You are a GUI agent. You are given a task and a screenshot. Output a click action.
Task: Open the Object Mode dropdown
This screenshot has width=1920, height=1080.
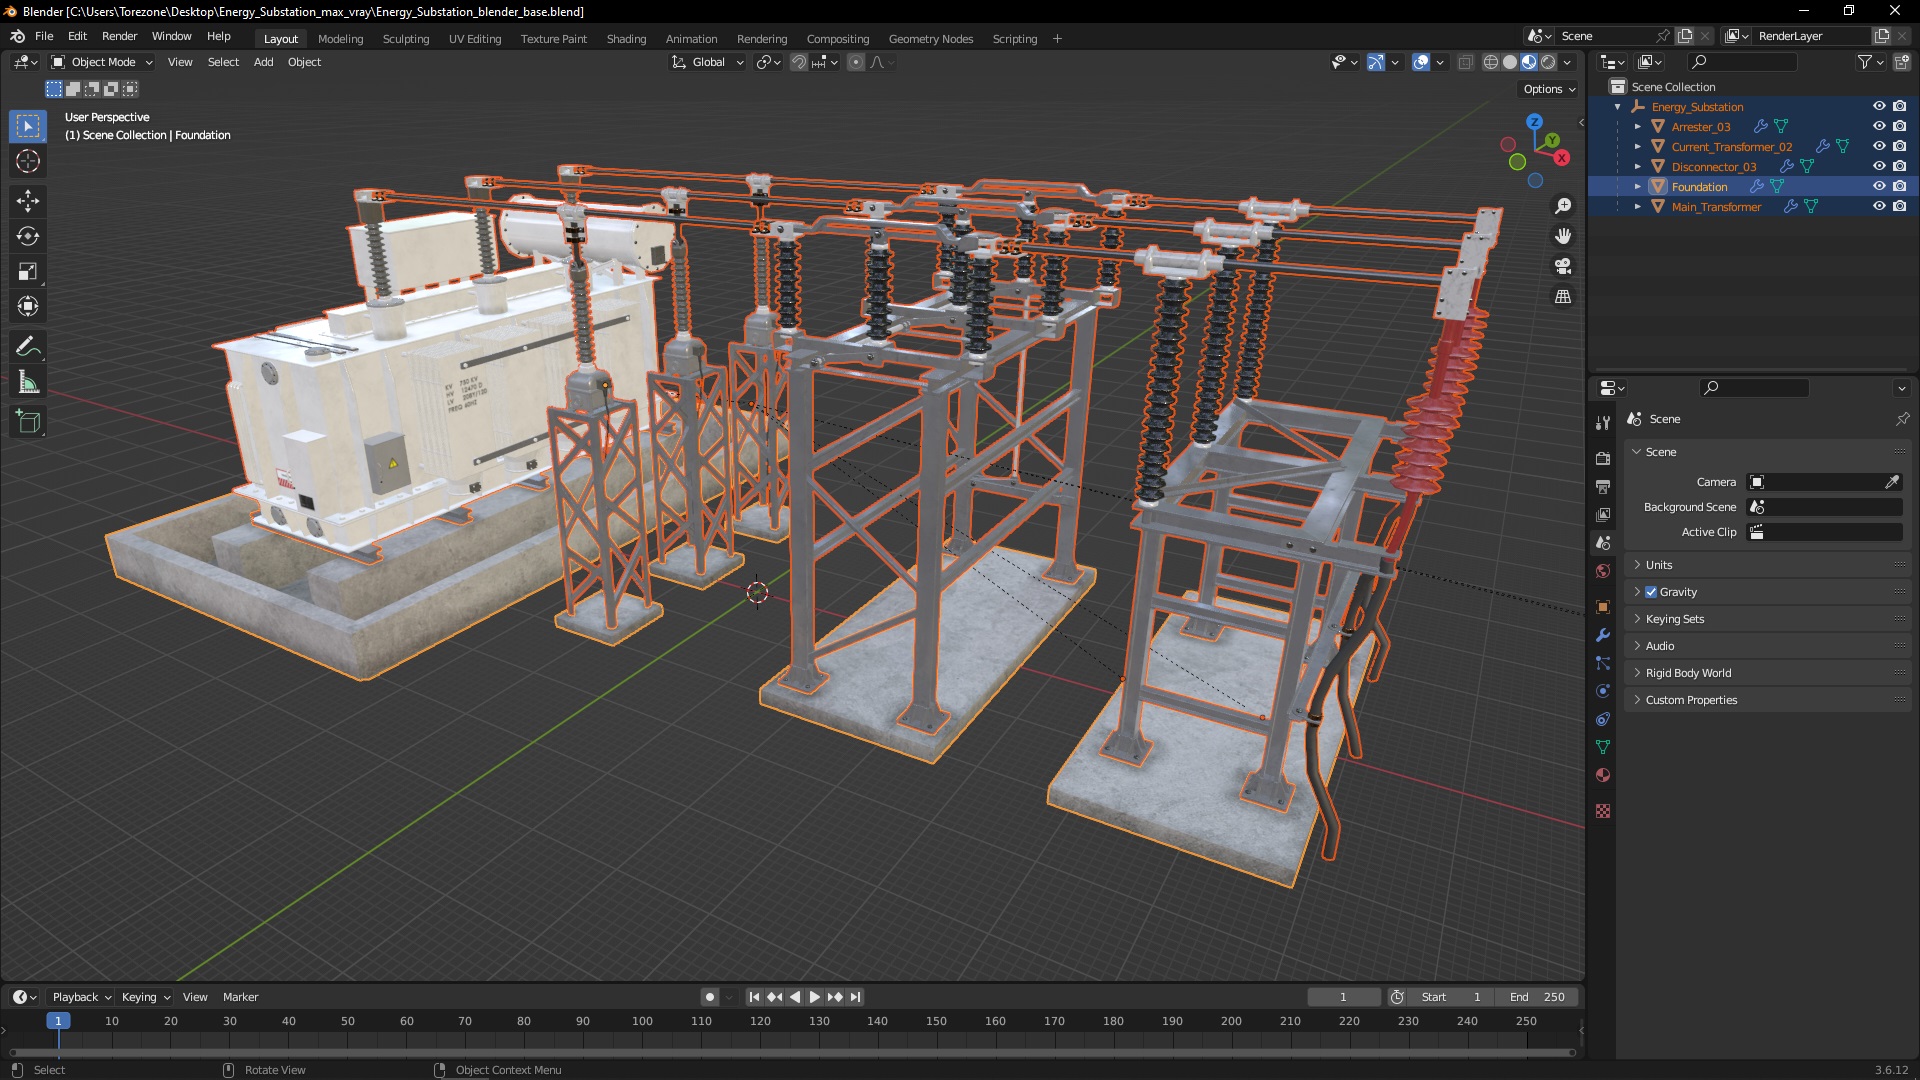(x=100, y=62)
